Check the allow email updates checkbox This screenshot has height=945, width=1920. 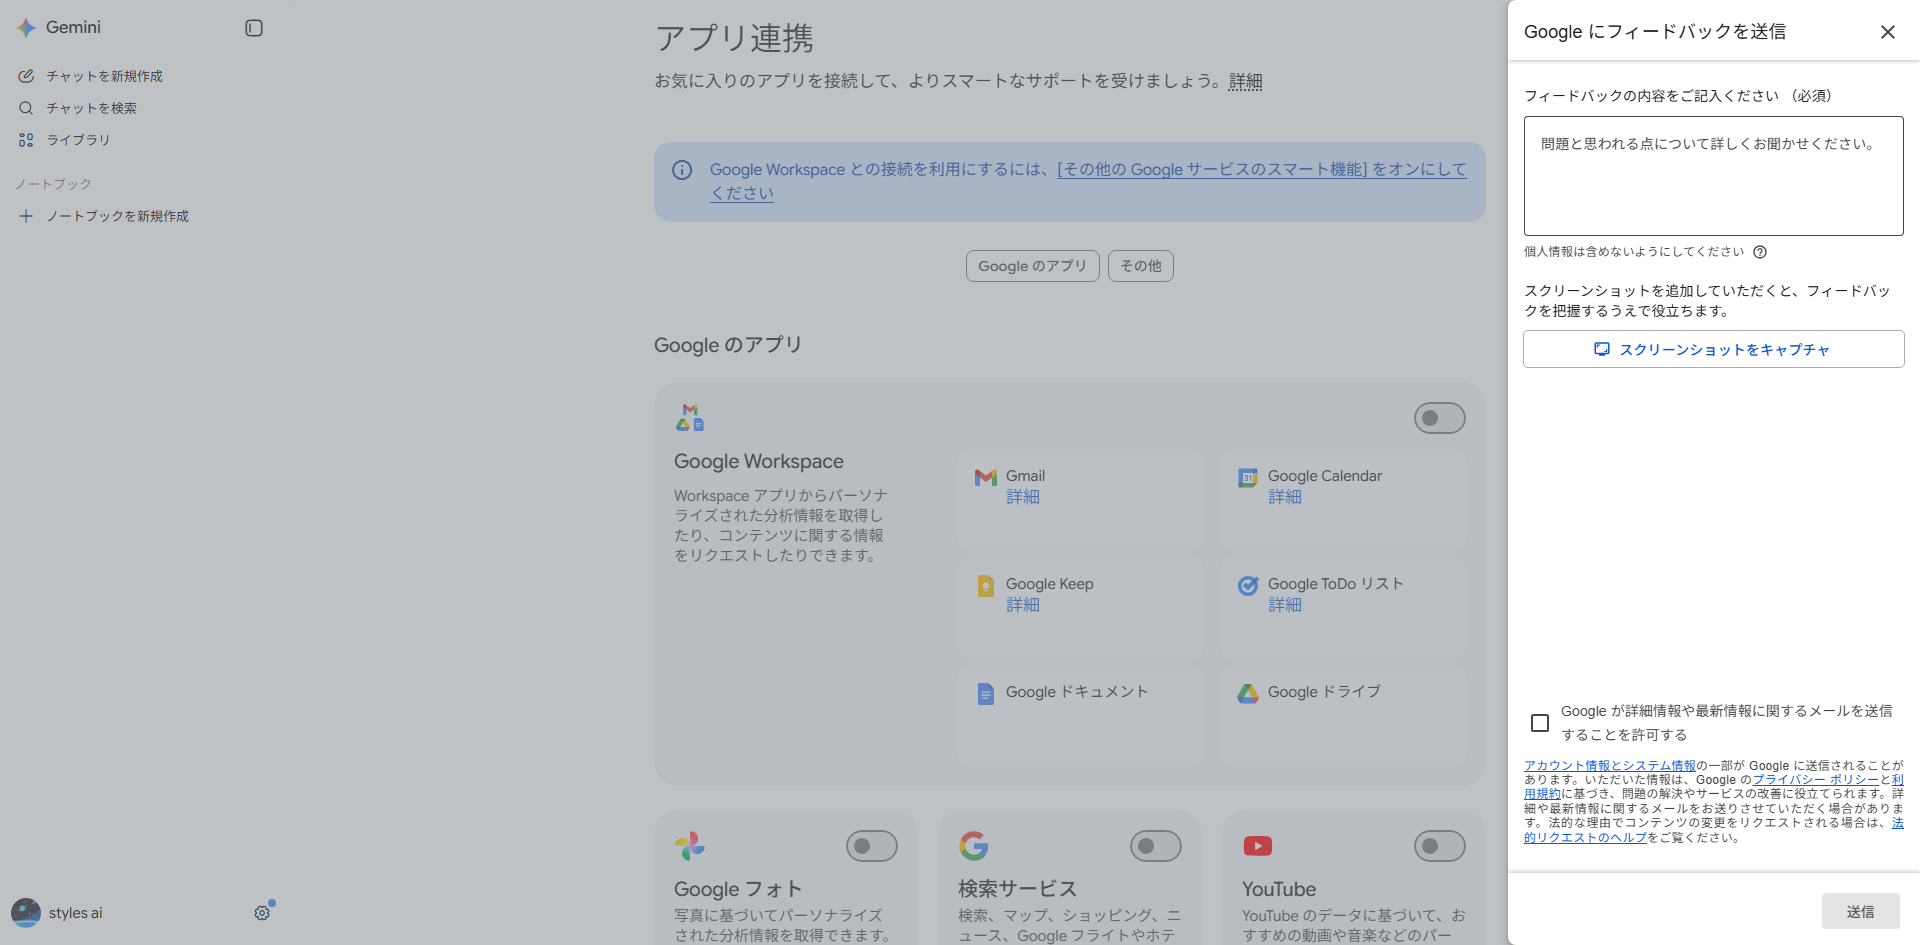click(x=1540, y=723)
